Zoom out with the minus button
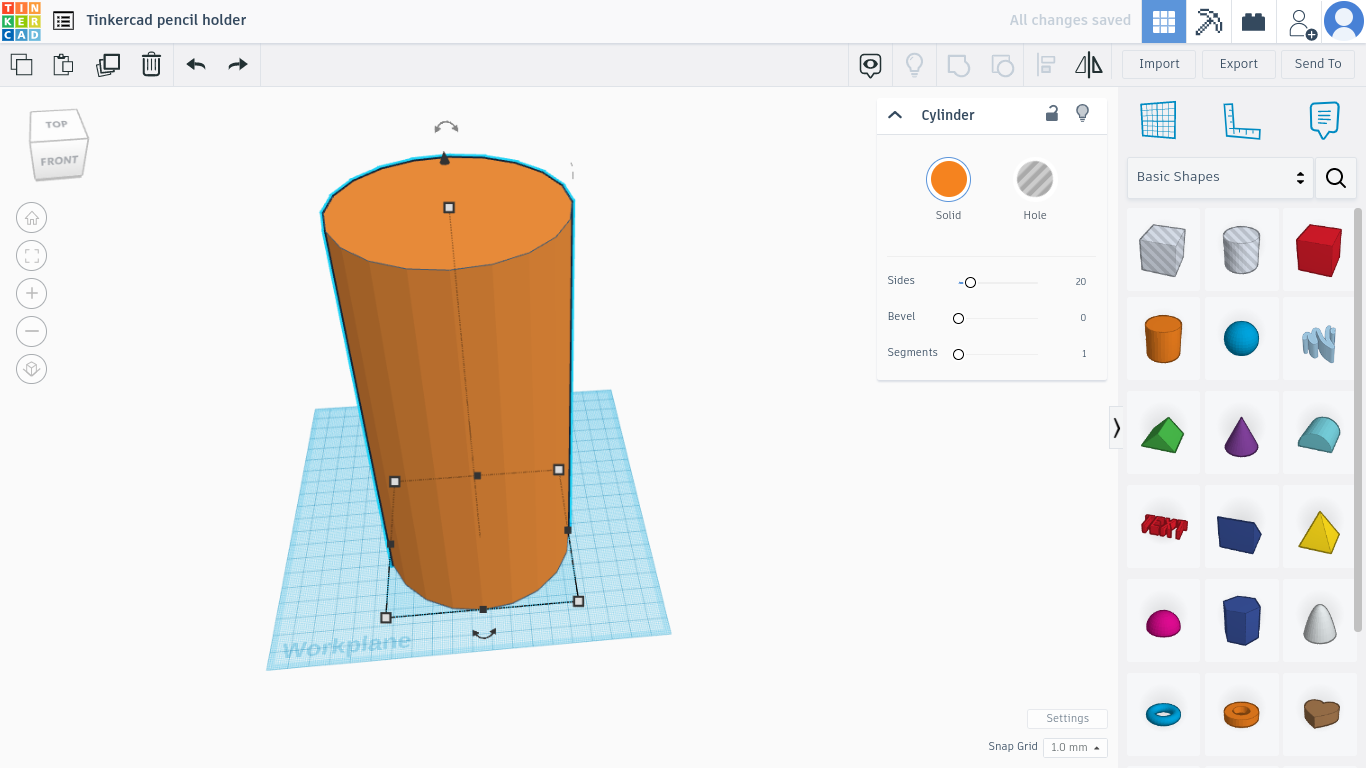This screenshot has width=1366, height=768. (x=32, y=331)
